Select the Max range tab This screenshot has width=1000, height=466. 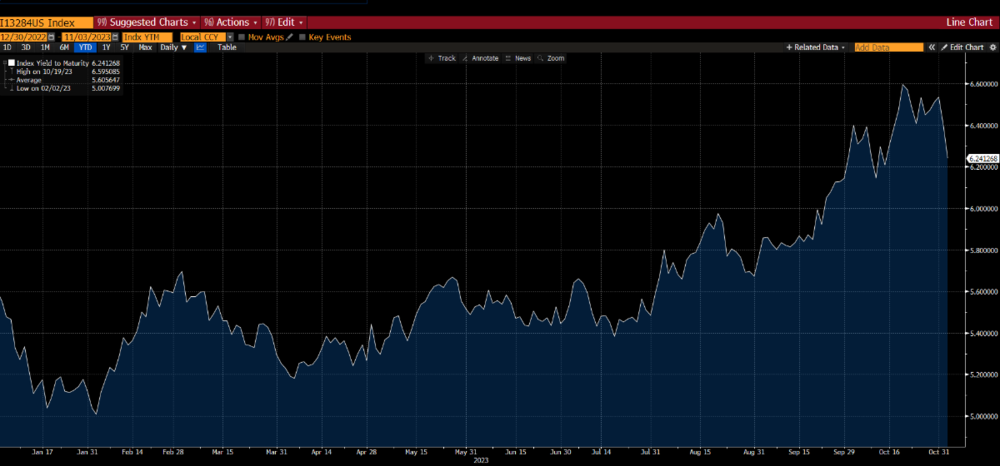[145, 47]
